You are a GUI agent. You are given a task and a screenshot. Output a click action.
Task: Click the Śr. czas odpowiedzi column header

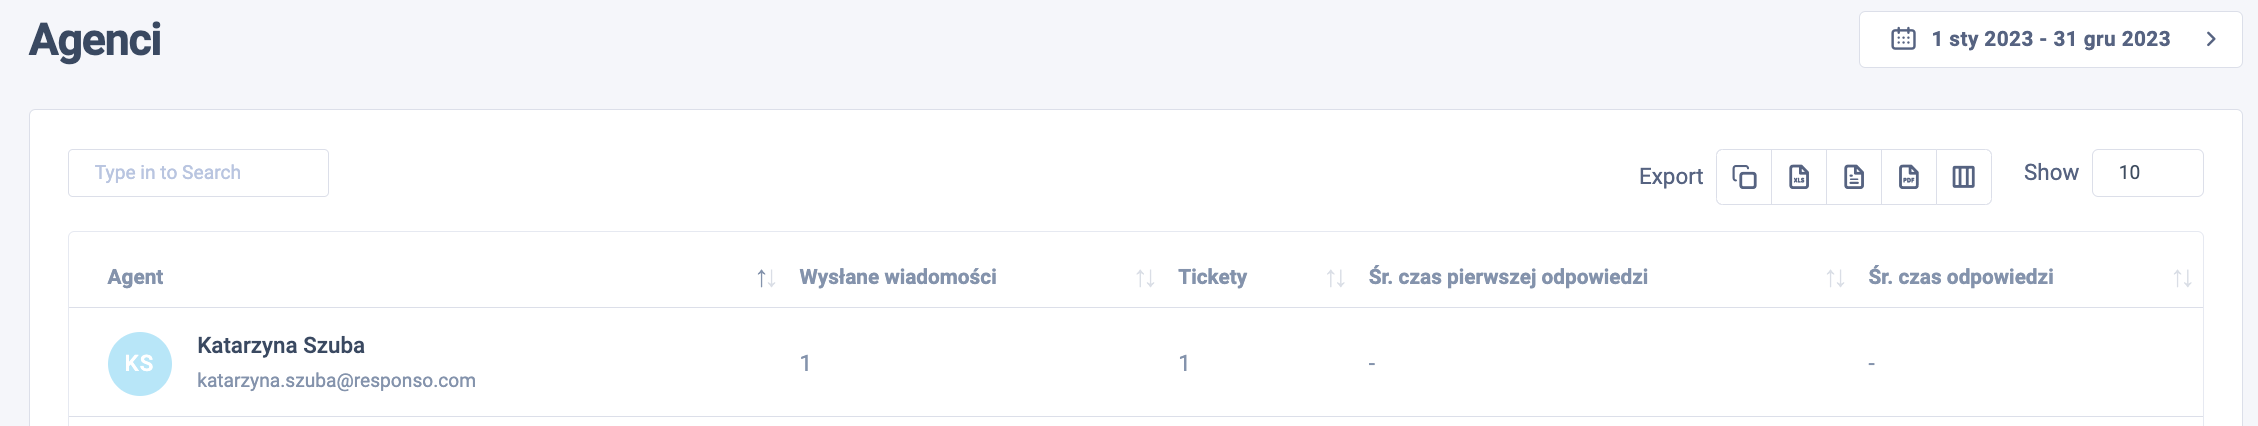(1960, 277)
